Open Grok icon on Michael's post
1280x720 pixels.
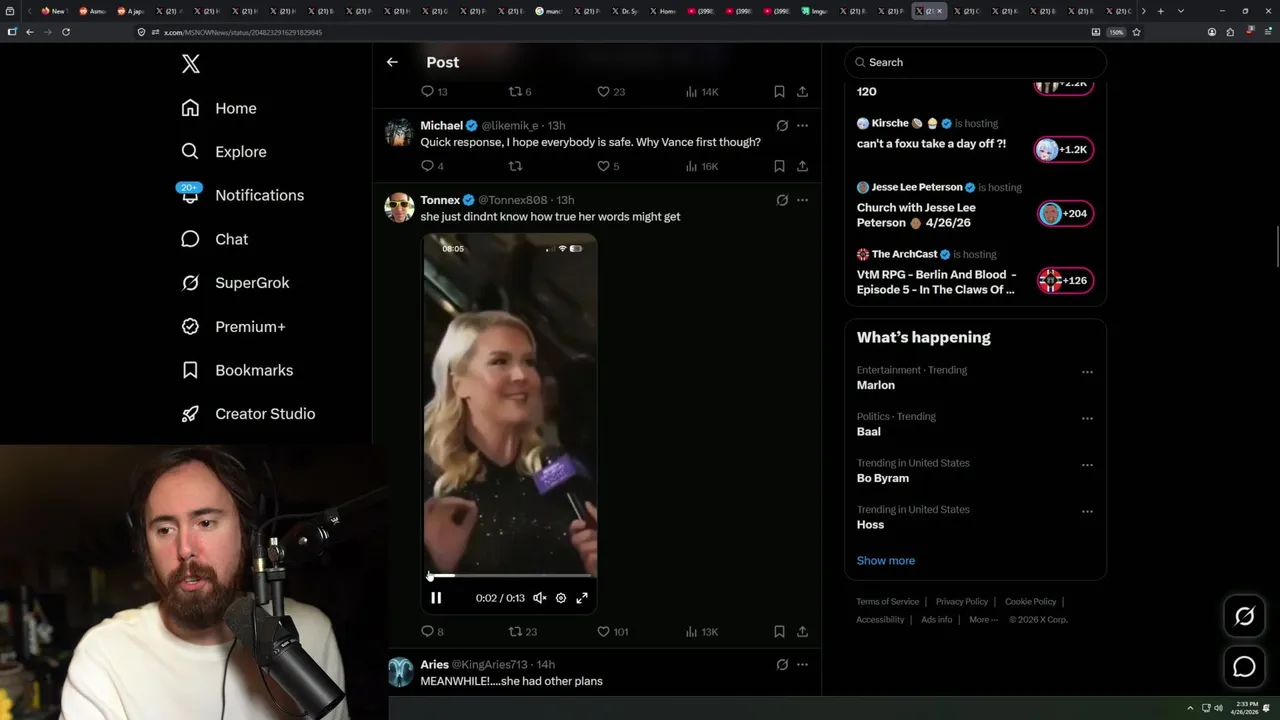tap(782, 126)
